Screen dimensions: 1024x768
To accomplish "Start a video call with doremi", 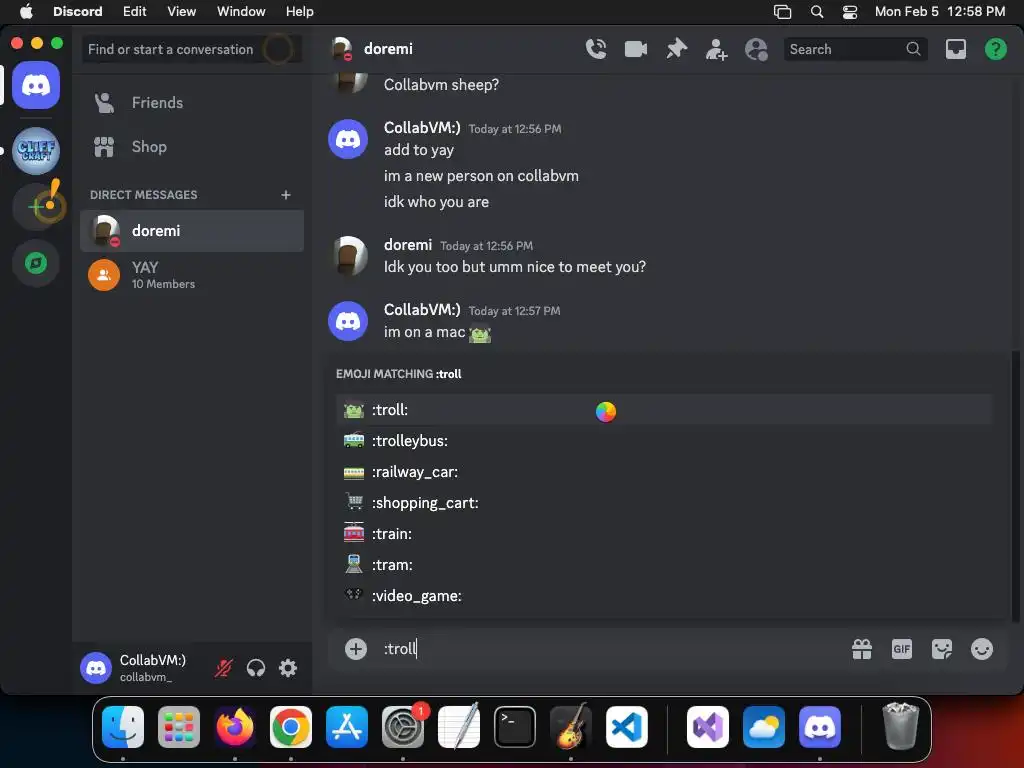I will coord(635,49).
